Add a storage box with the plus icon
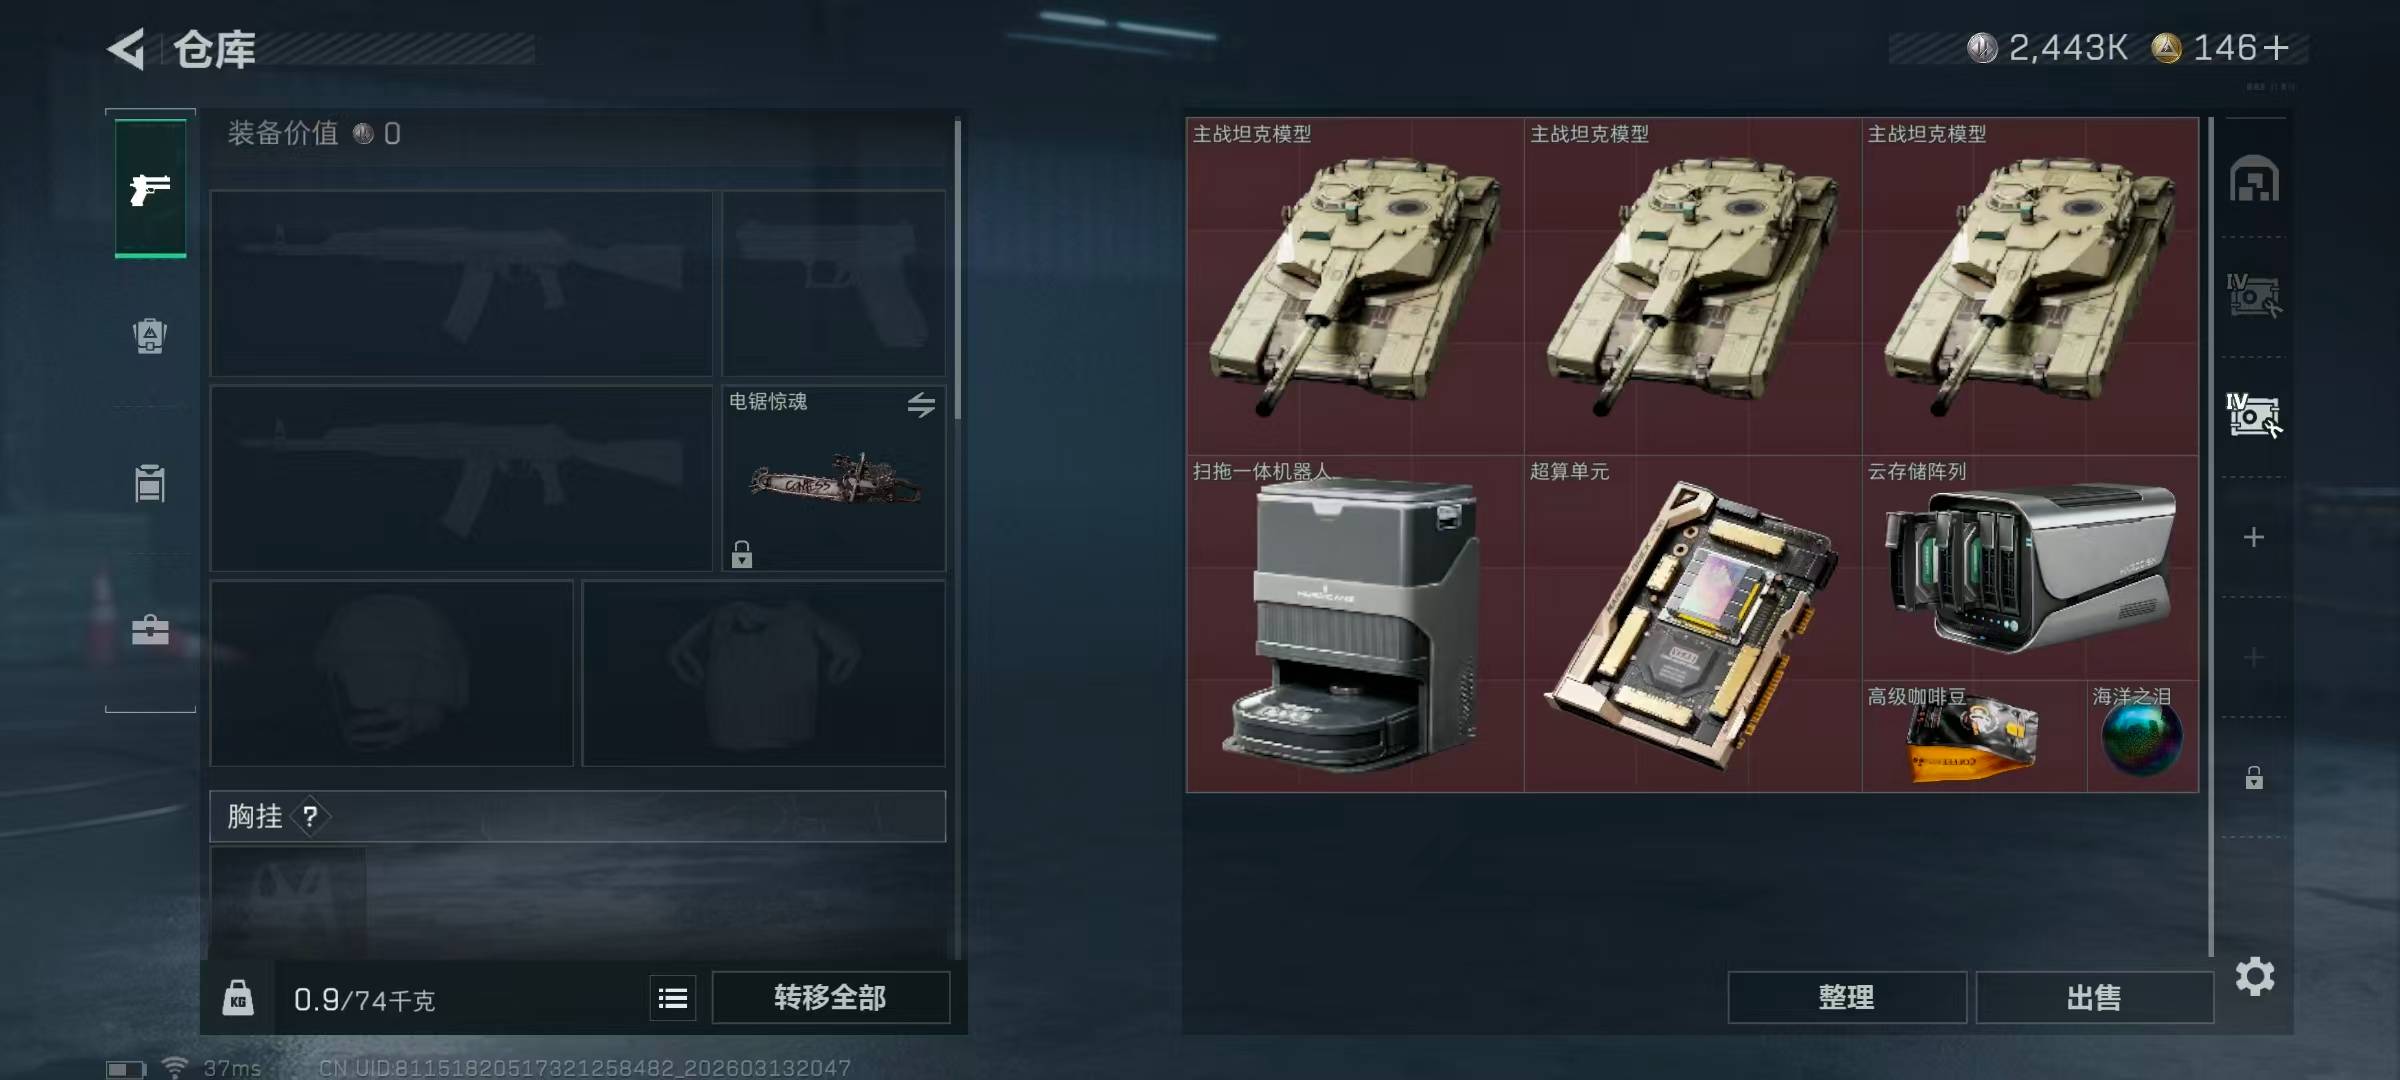 coord(2254,538)
